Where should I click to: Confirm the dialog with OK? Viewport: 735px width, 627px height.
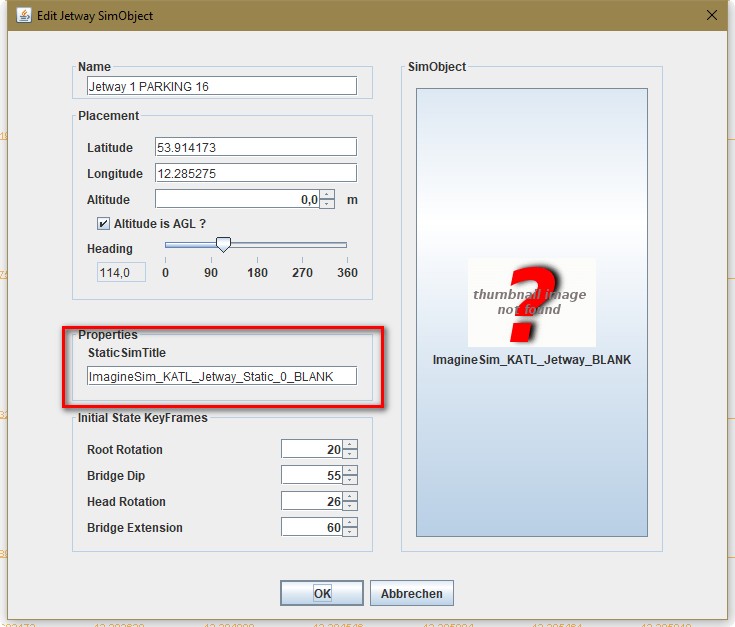coord(321,593)
